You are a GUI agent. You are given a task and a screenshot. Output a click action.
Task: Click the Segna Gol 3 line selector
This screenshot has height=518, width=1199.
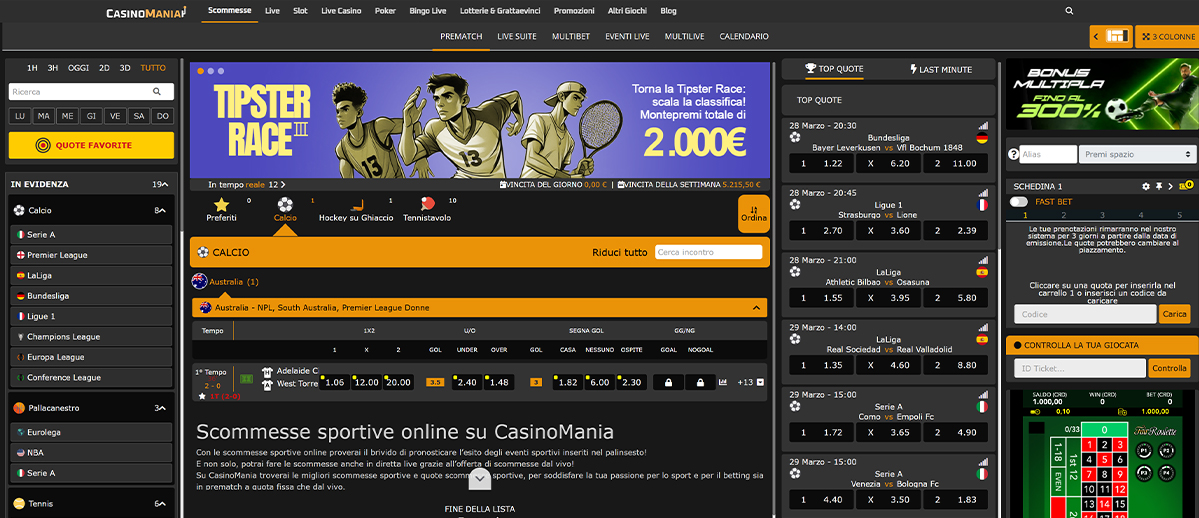(536, 382)
